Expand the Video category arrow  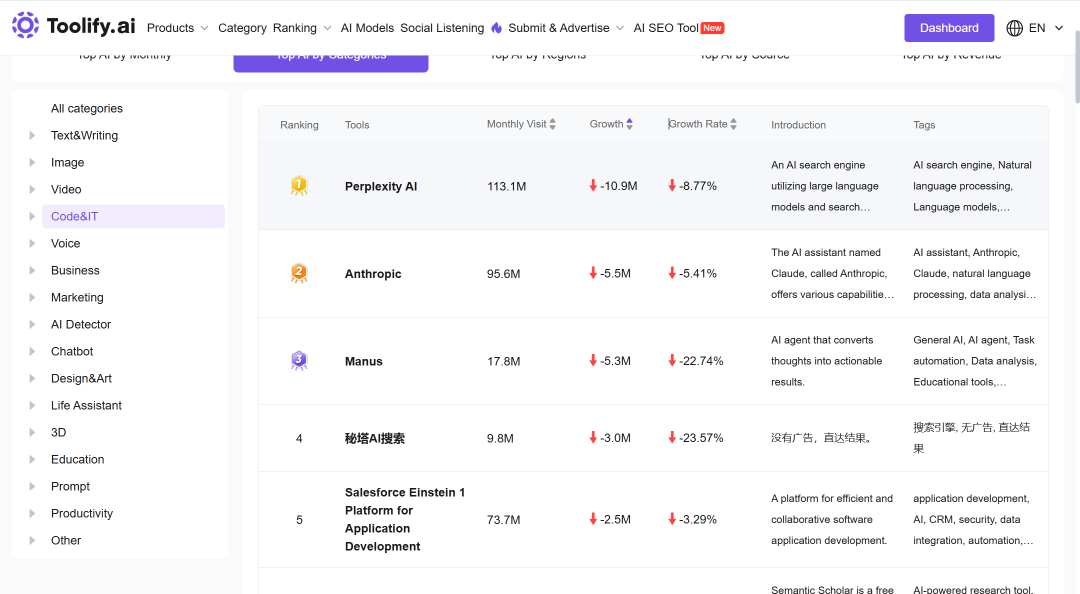[x=32, y=190]
